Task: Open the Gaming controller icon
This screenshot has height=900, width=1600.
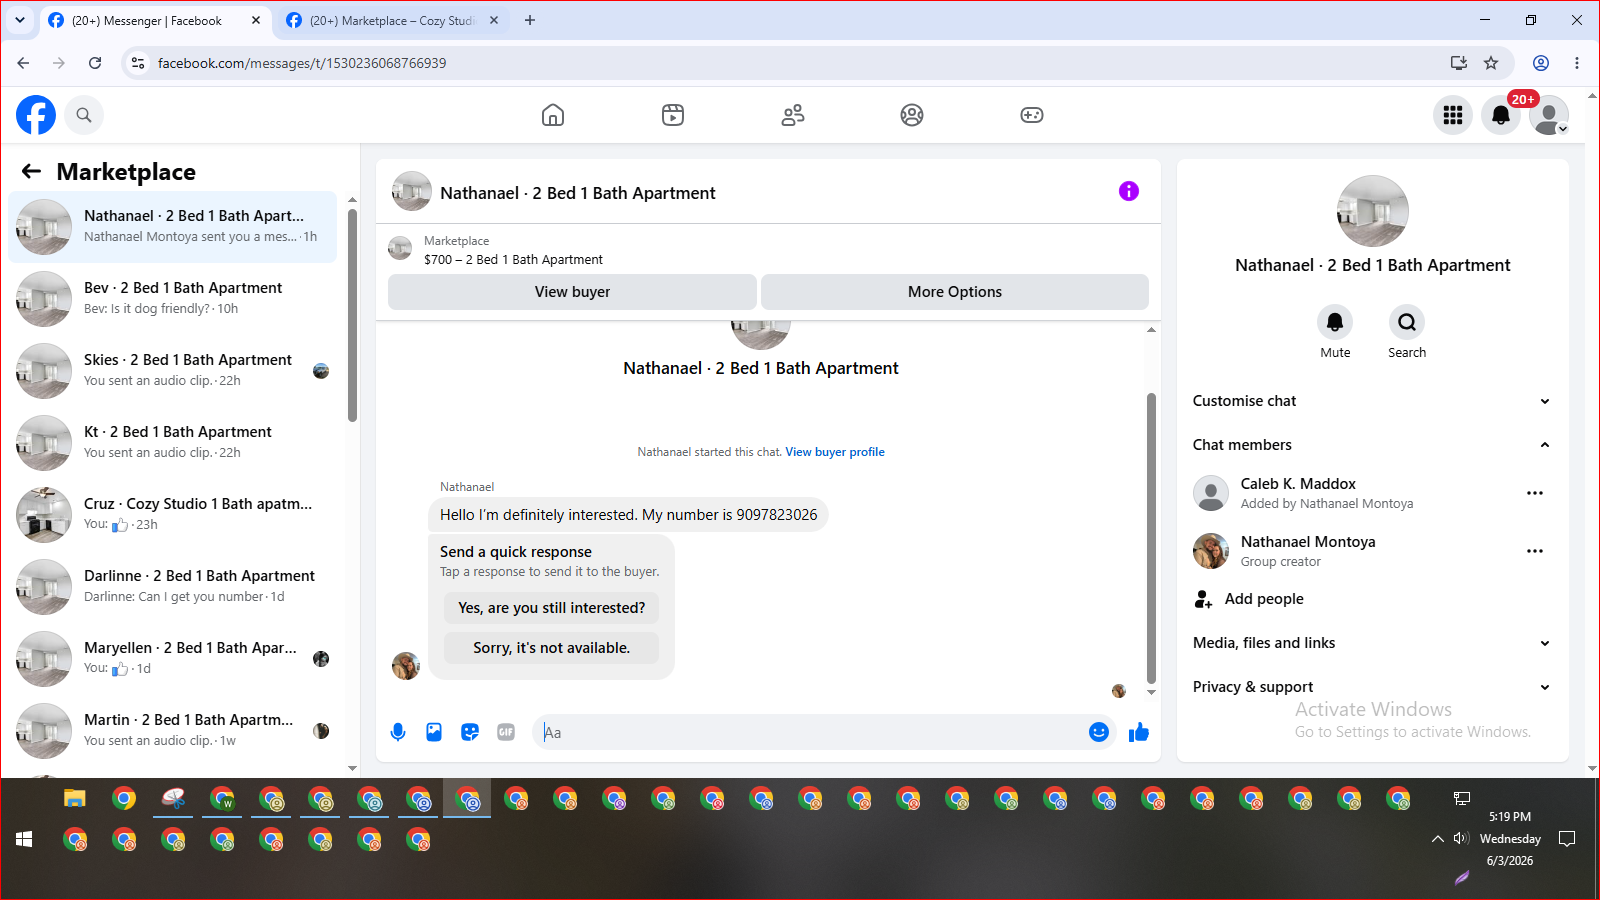Action: (1032, 115)
